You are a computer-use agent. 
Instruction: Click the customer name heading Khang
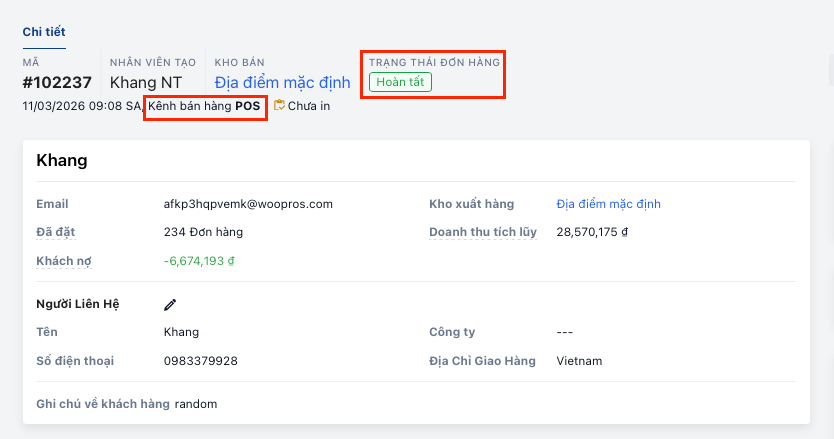click(62, 160)
